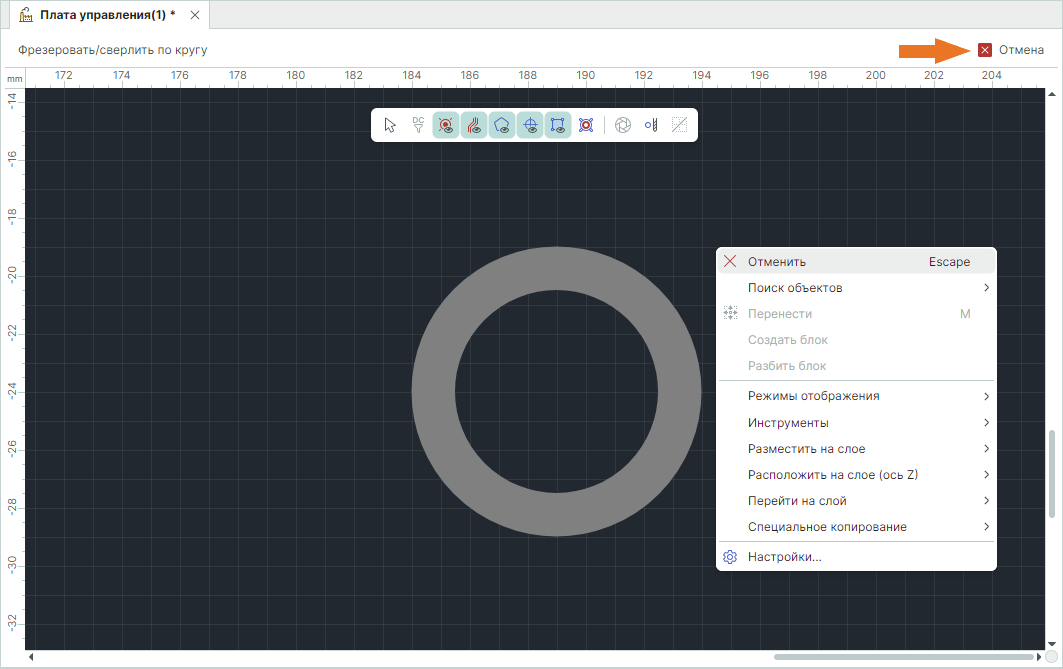Click the red circle mounting hole icon
This screenshot has height=669, width=1063.
(586, 125)
